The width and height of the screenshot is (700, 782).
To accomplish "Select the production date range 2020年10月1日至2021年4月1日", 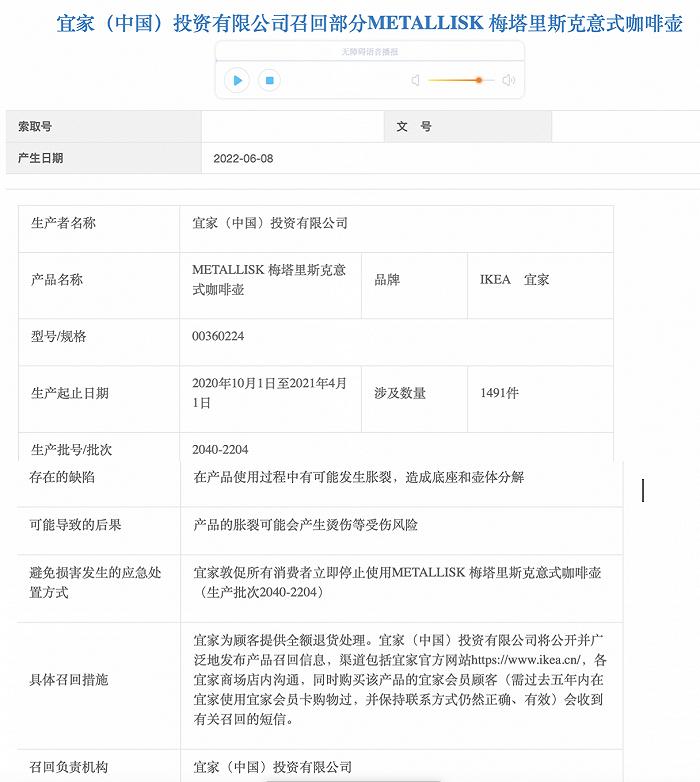I will [269, 393].
